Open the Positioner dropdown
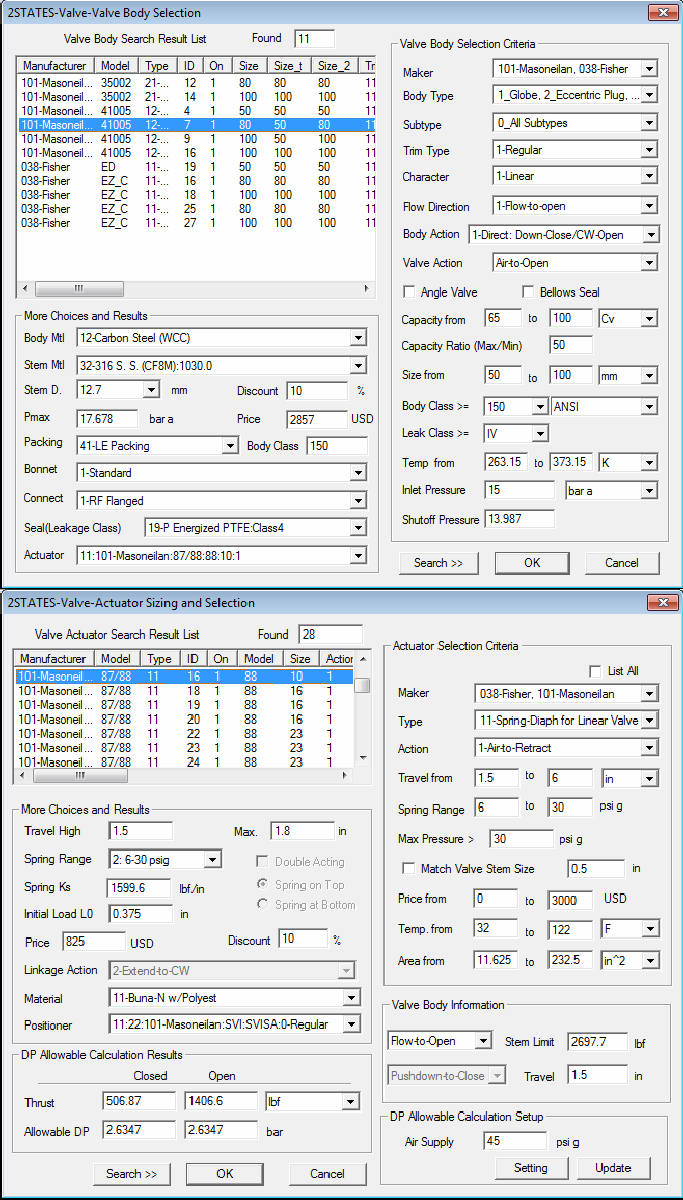The image size is (683, 1200). click(351, 1024)
